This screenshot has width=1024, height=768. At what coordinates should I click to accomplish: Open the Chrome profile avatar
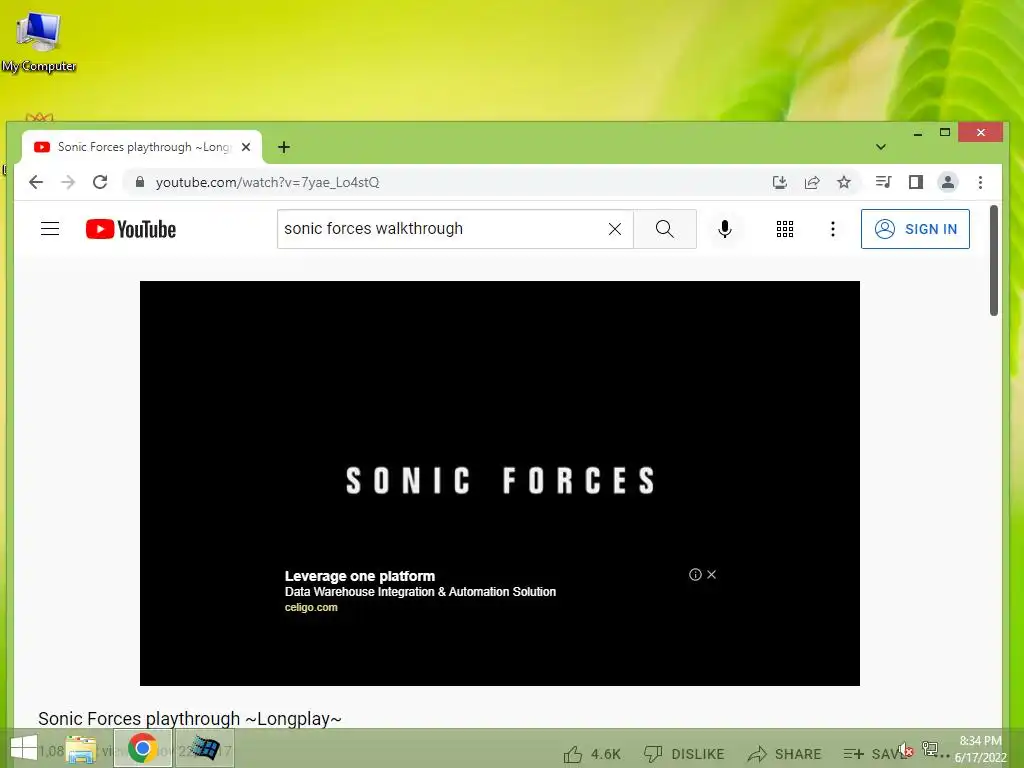948,182
